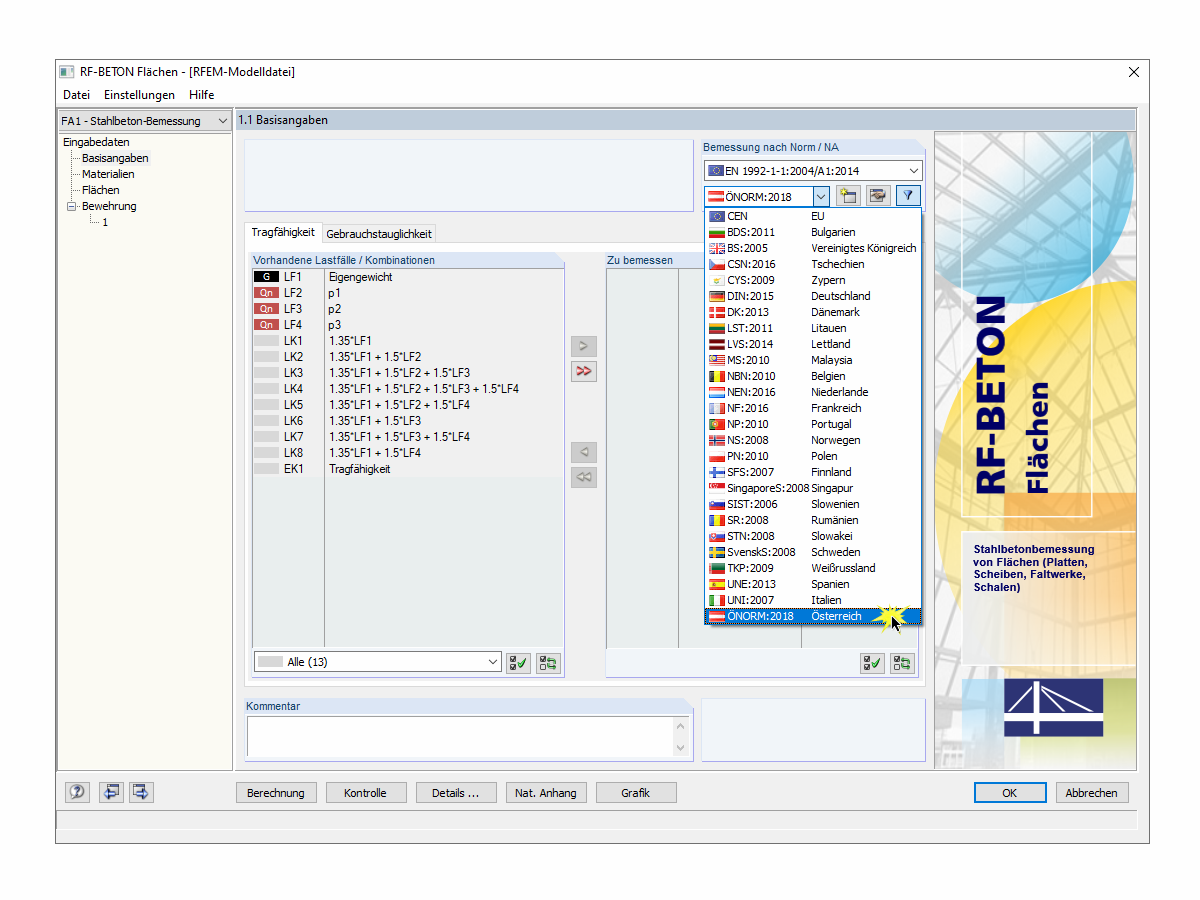
Task: Open the Alle (13) filter dropdown
Action: (x=378, y=662)
